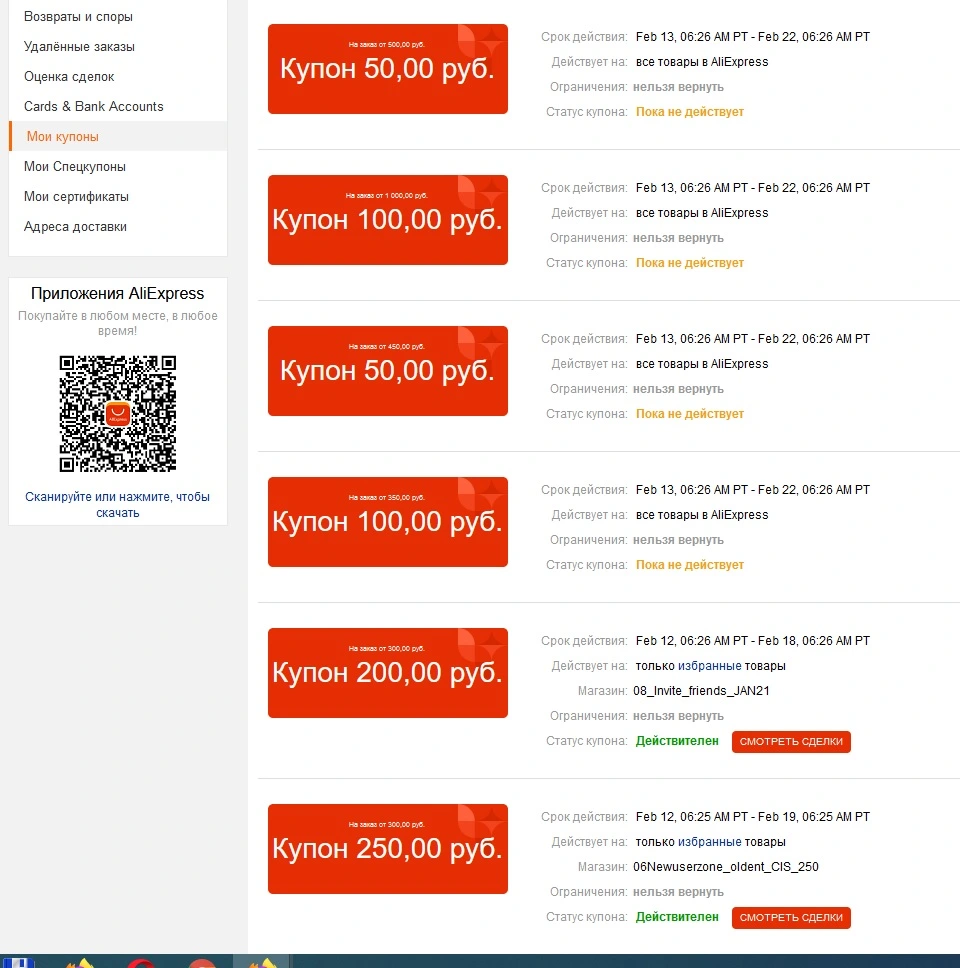Click store name 06Newuserzone_oldent_CIS_250
The image size is (960, 968).
726,867
